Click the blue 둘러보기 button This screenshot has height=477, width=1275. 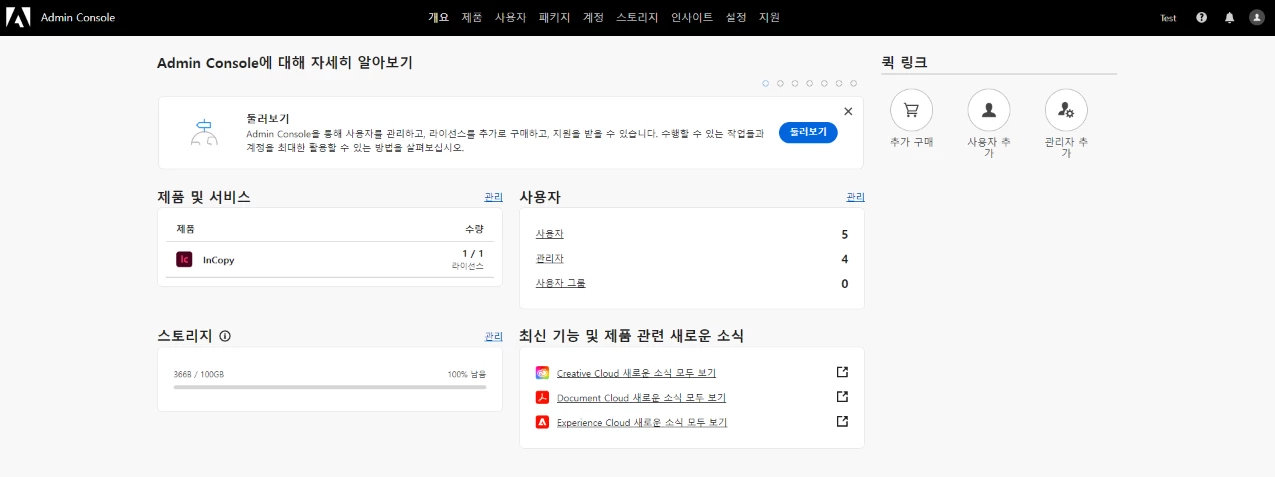click(808, 132)
